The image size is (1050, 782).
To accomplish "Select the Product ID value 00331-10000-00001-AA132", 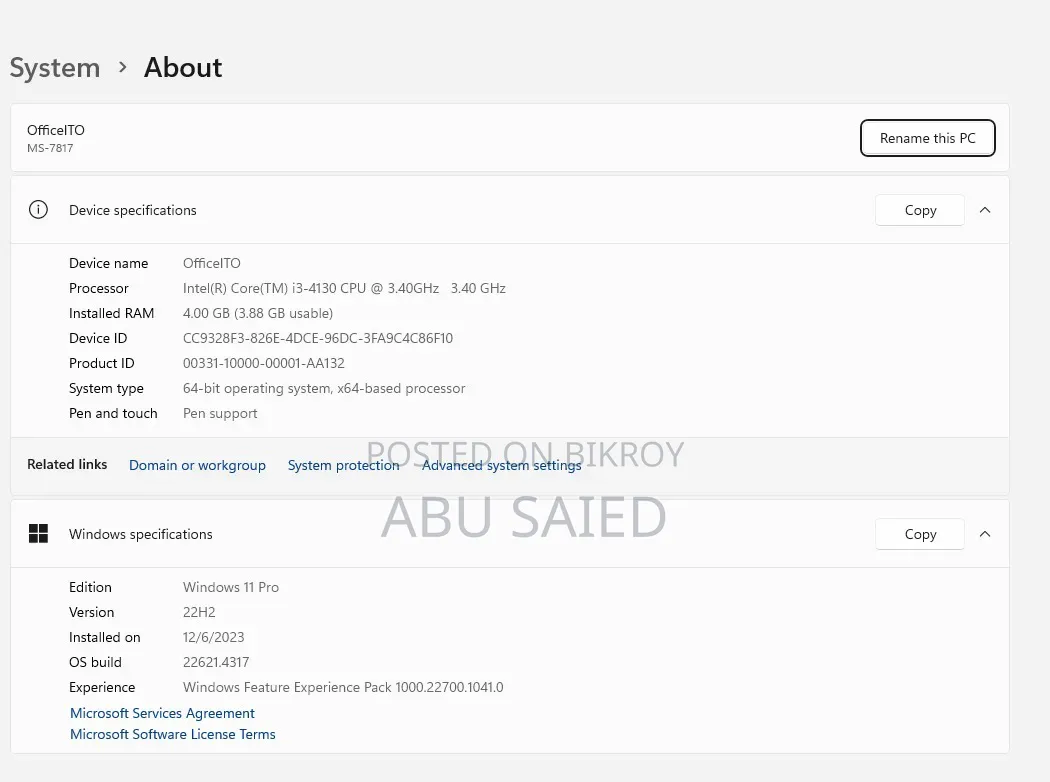I will (264, 363).
